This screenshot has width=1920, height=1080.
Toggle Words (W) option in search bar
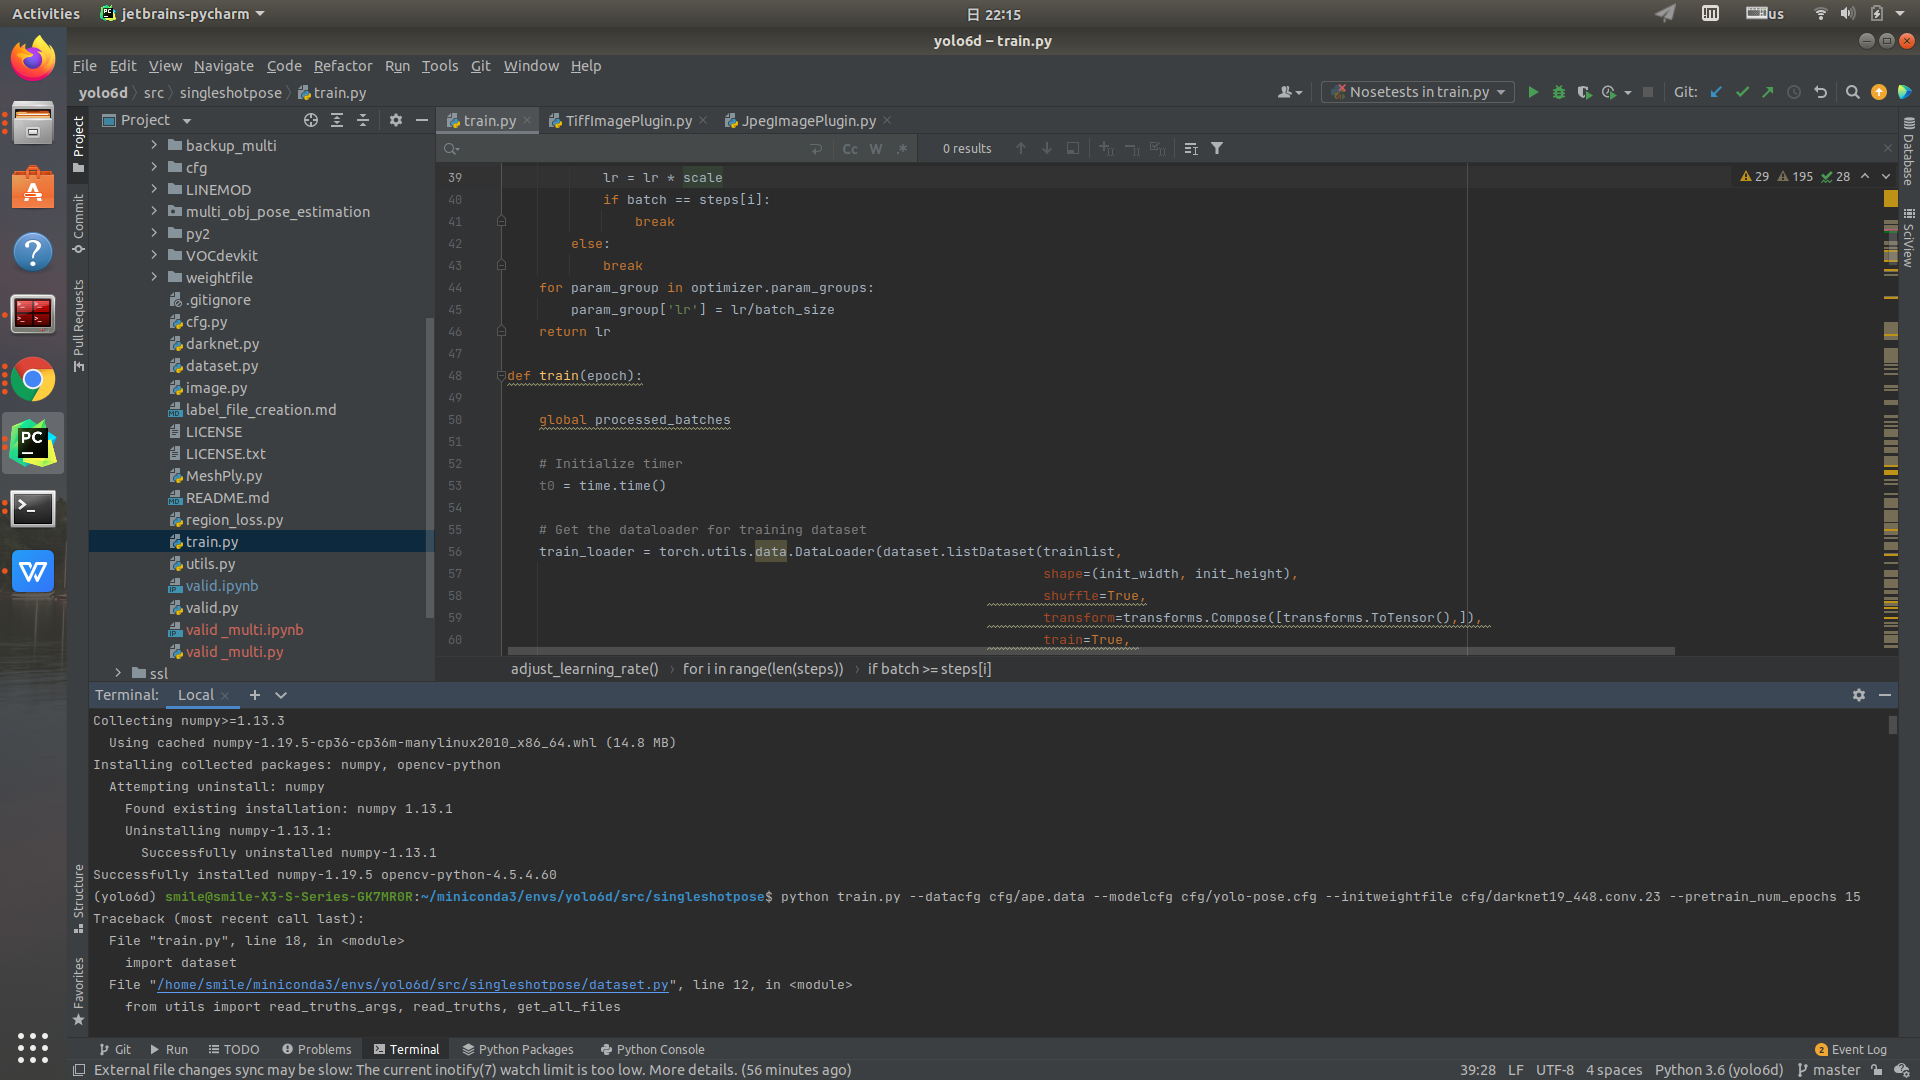[876, 148]
